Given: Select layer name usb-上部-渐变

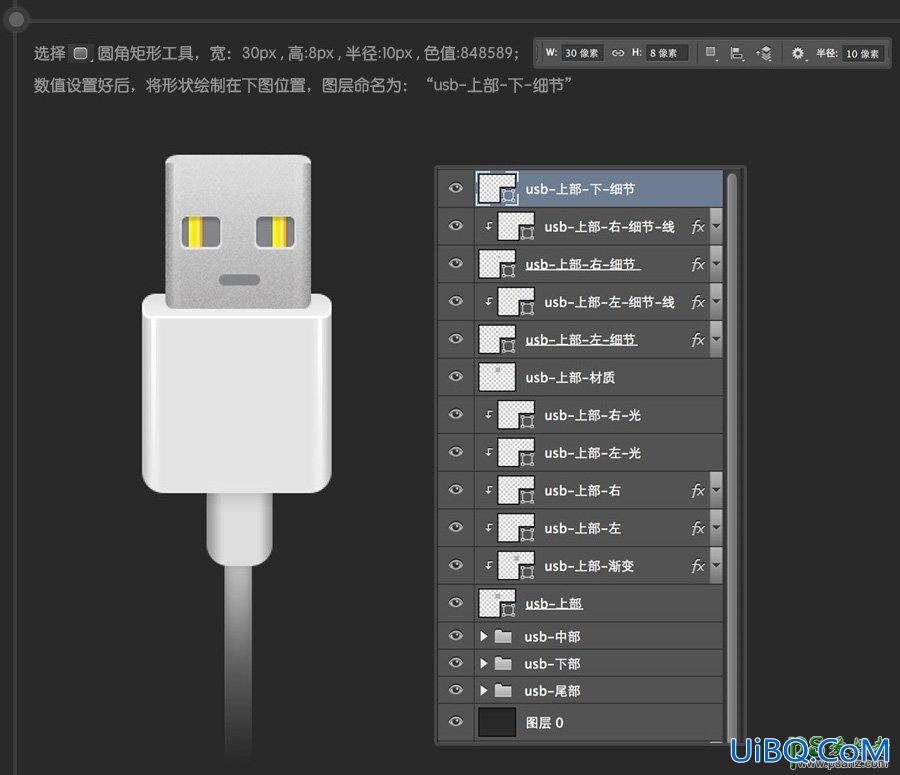Looking at the screenshot, I should (589, 566).
